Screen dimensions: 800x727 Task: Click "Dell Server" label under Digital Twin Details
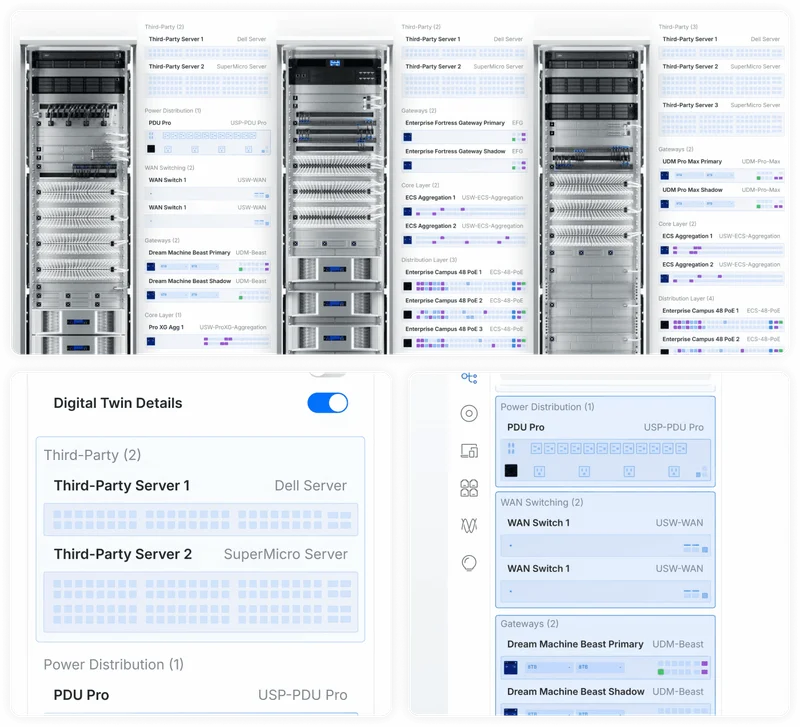point(311,485)
